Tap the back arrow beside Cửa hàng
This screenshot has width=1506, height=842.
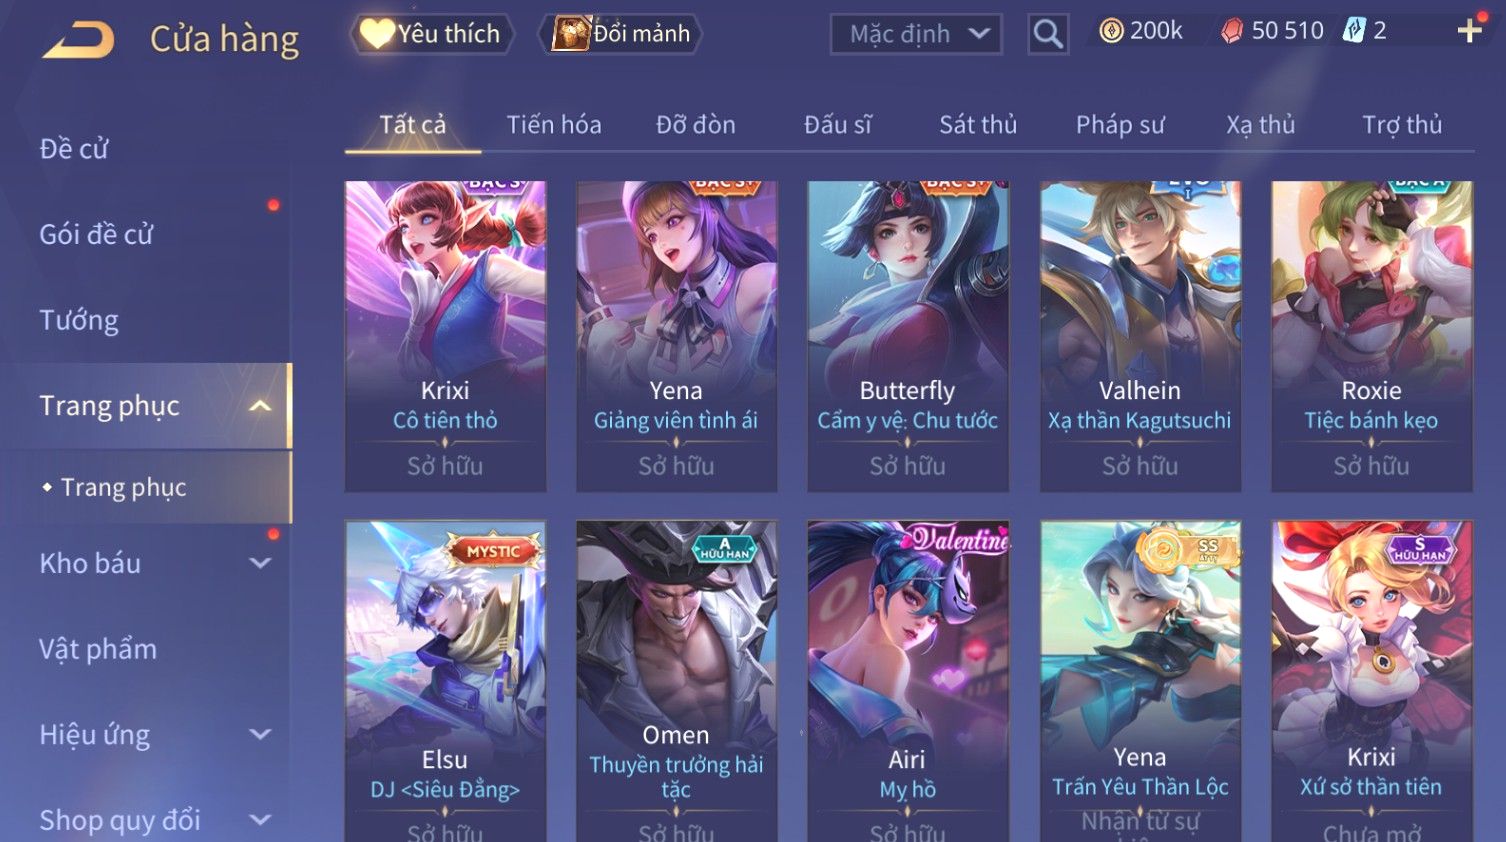[x=78, y=40]
